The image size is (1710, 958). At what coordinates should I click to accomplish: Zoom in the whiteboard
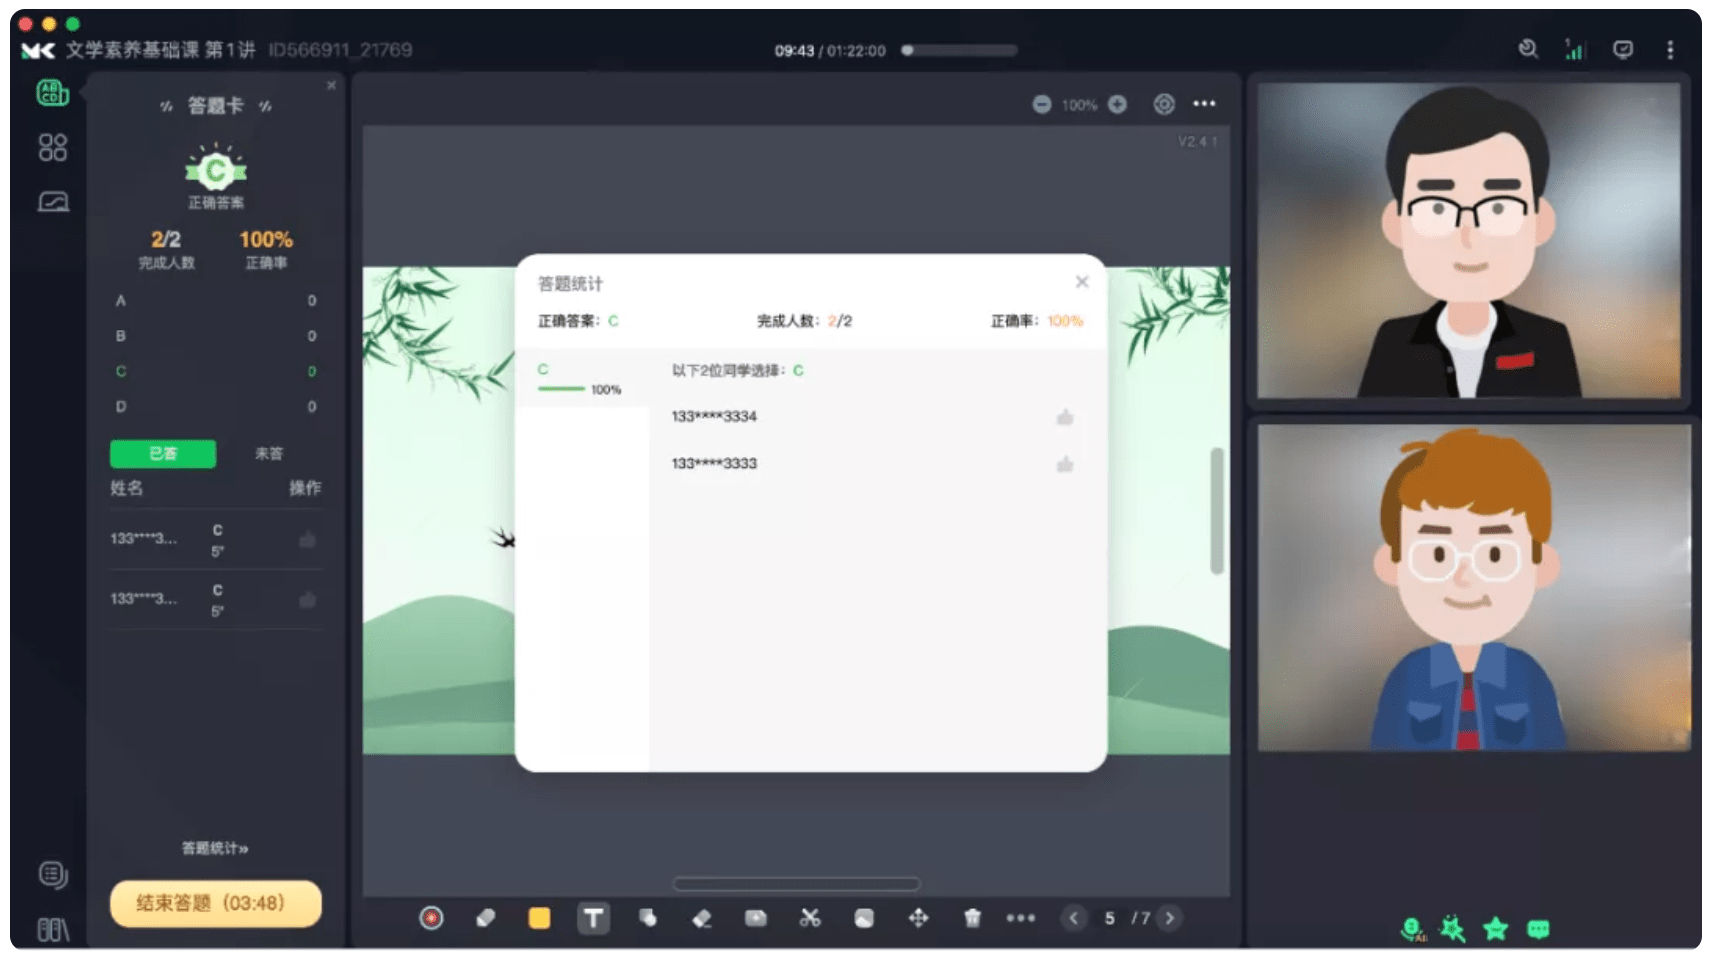tap(1118, 104)
